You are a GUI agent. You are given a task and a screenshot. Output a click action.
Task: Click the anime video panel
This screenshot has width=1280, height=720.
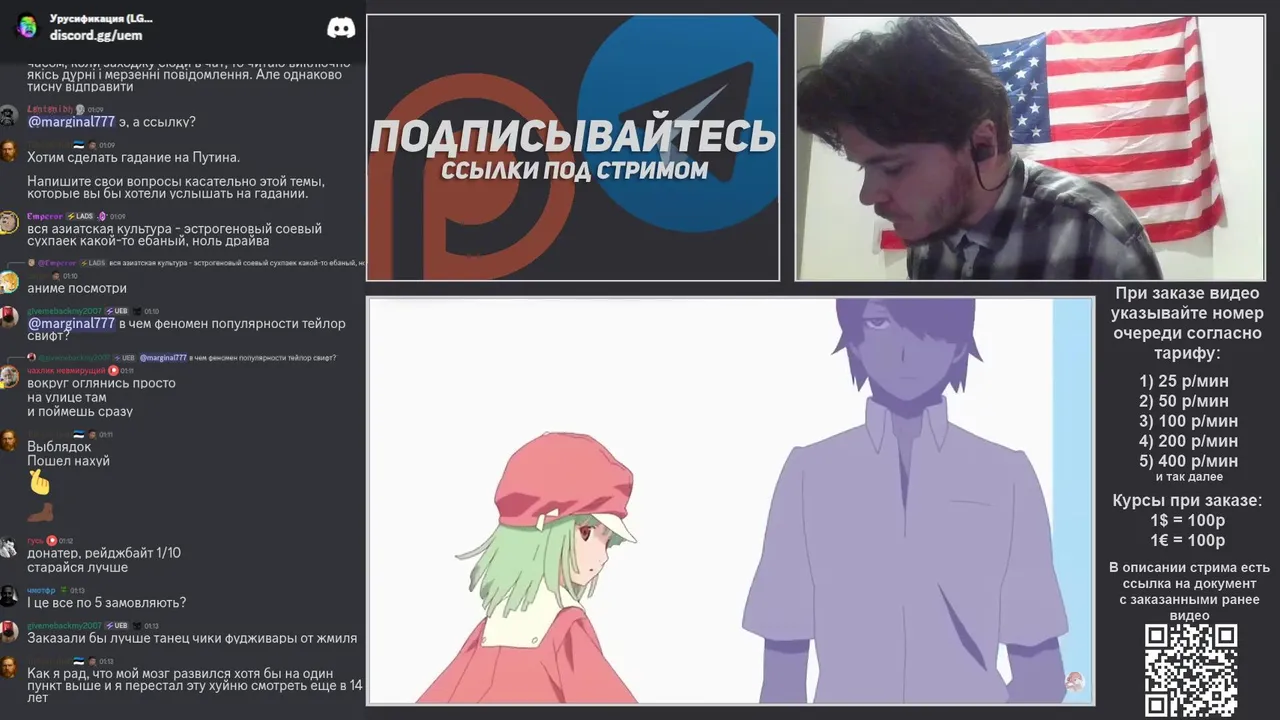point(731,501)
